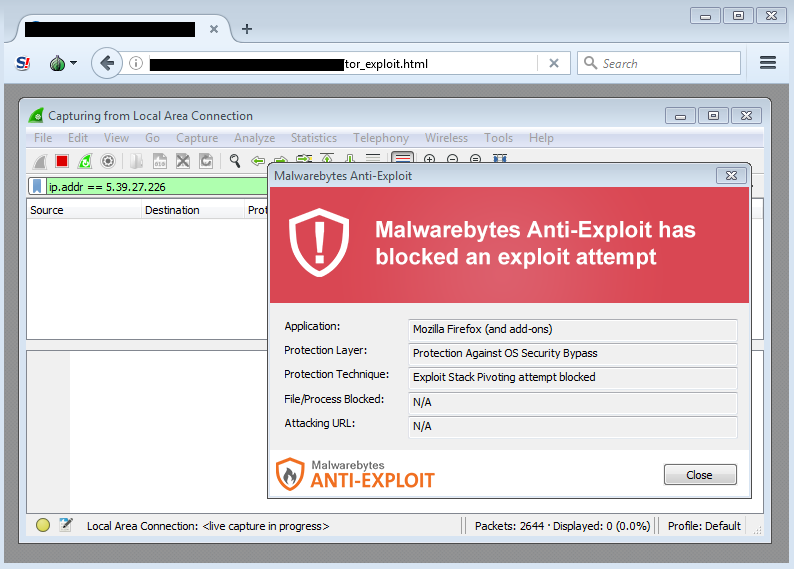Click the open capture file icon
This screenshot has height=569, width=794.
[x=136, y=161]
